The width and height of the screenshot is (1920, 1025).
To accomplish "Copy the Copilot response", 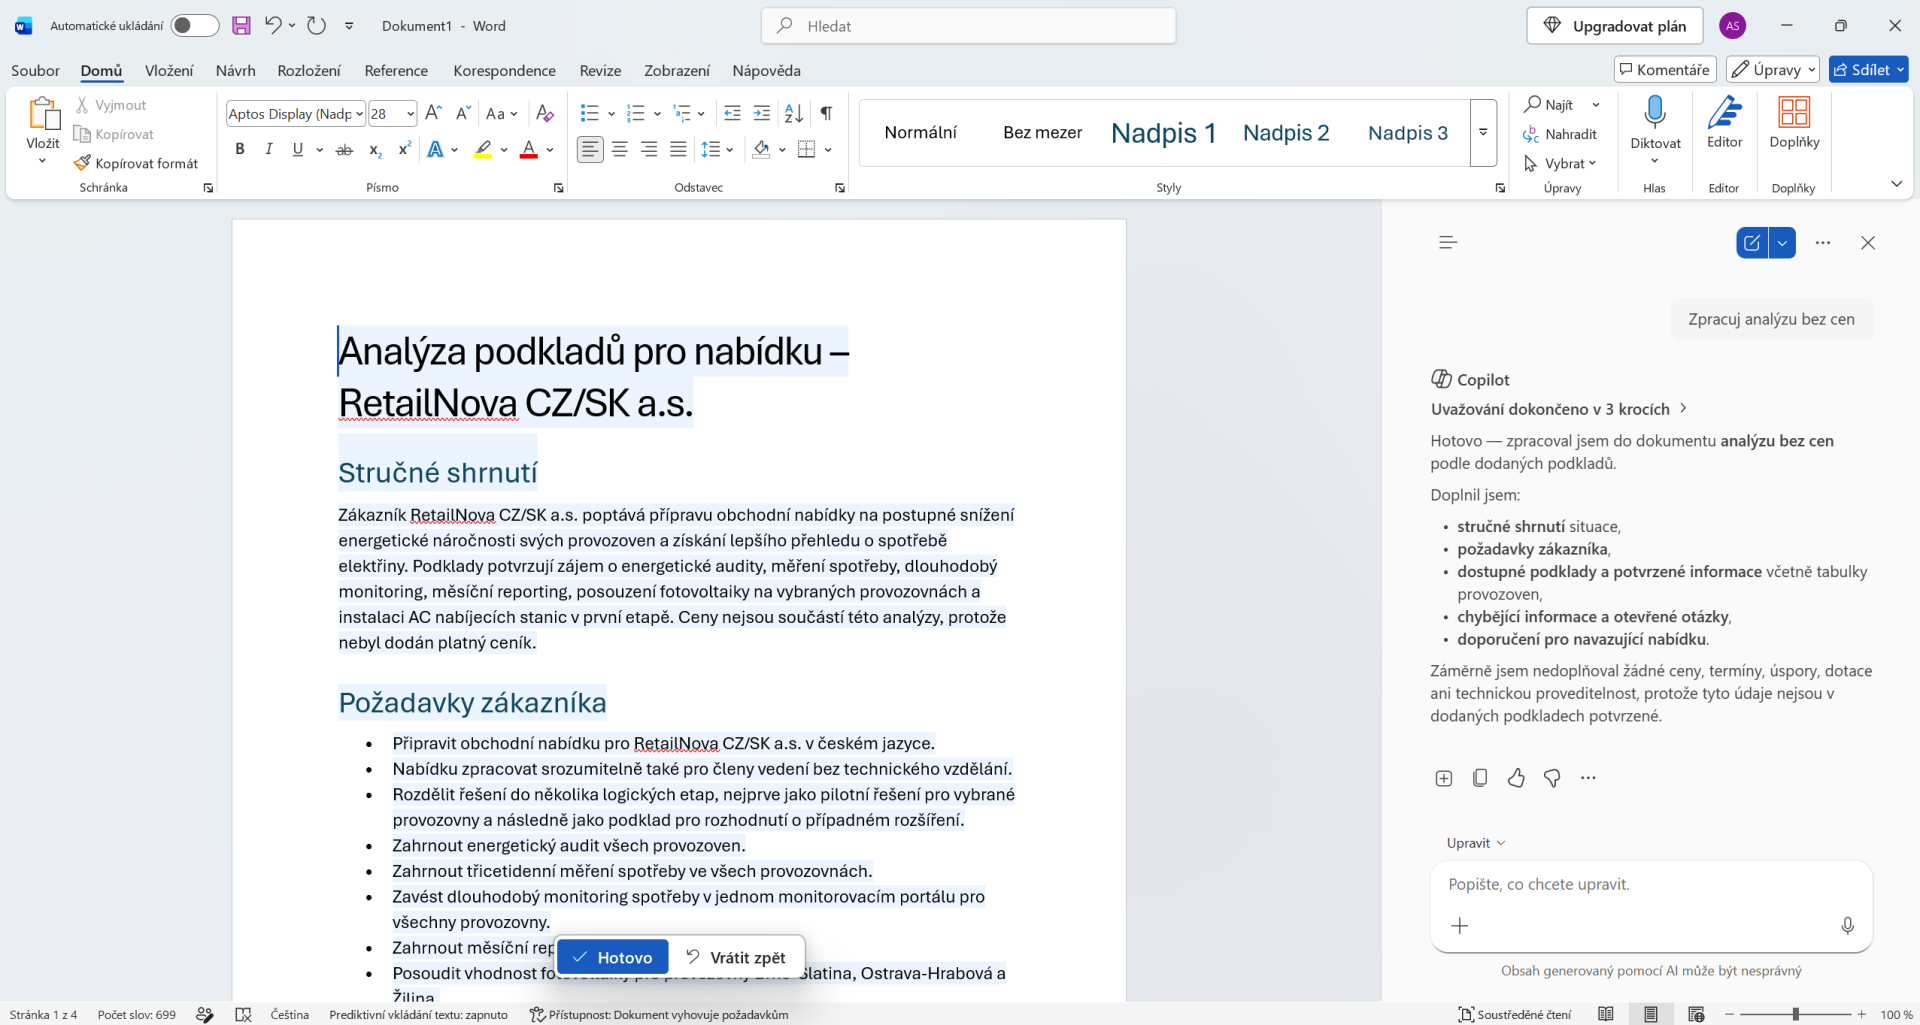I will (x=1480, y=778).
